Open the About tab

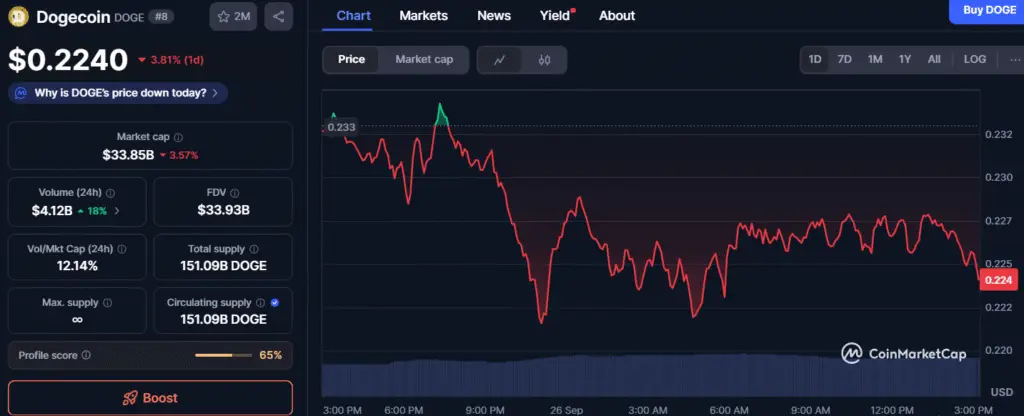617,16
